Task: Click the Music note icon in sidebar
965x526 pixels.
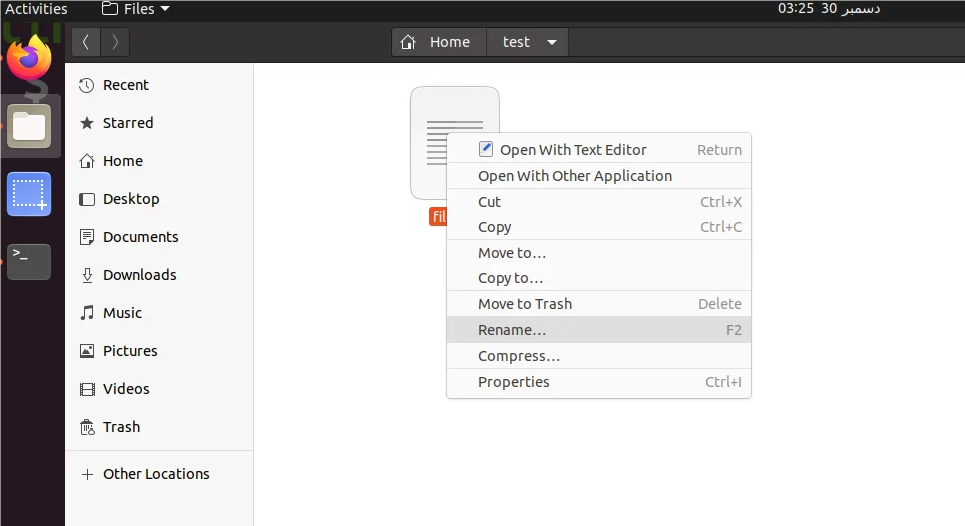Action: [x=87, y=313]
